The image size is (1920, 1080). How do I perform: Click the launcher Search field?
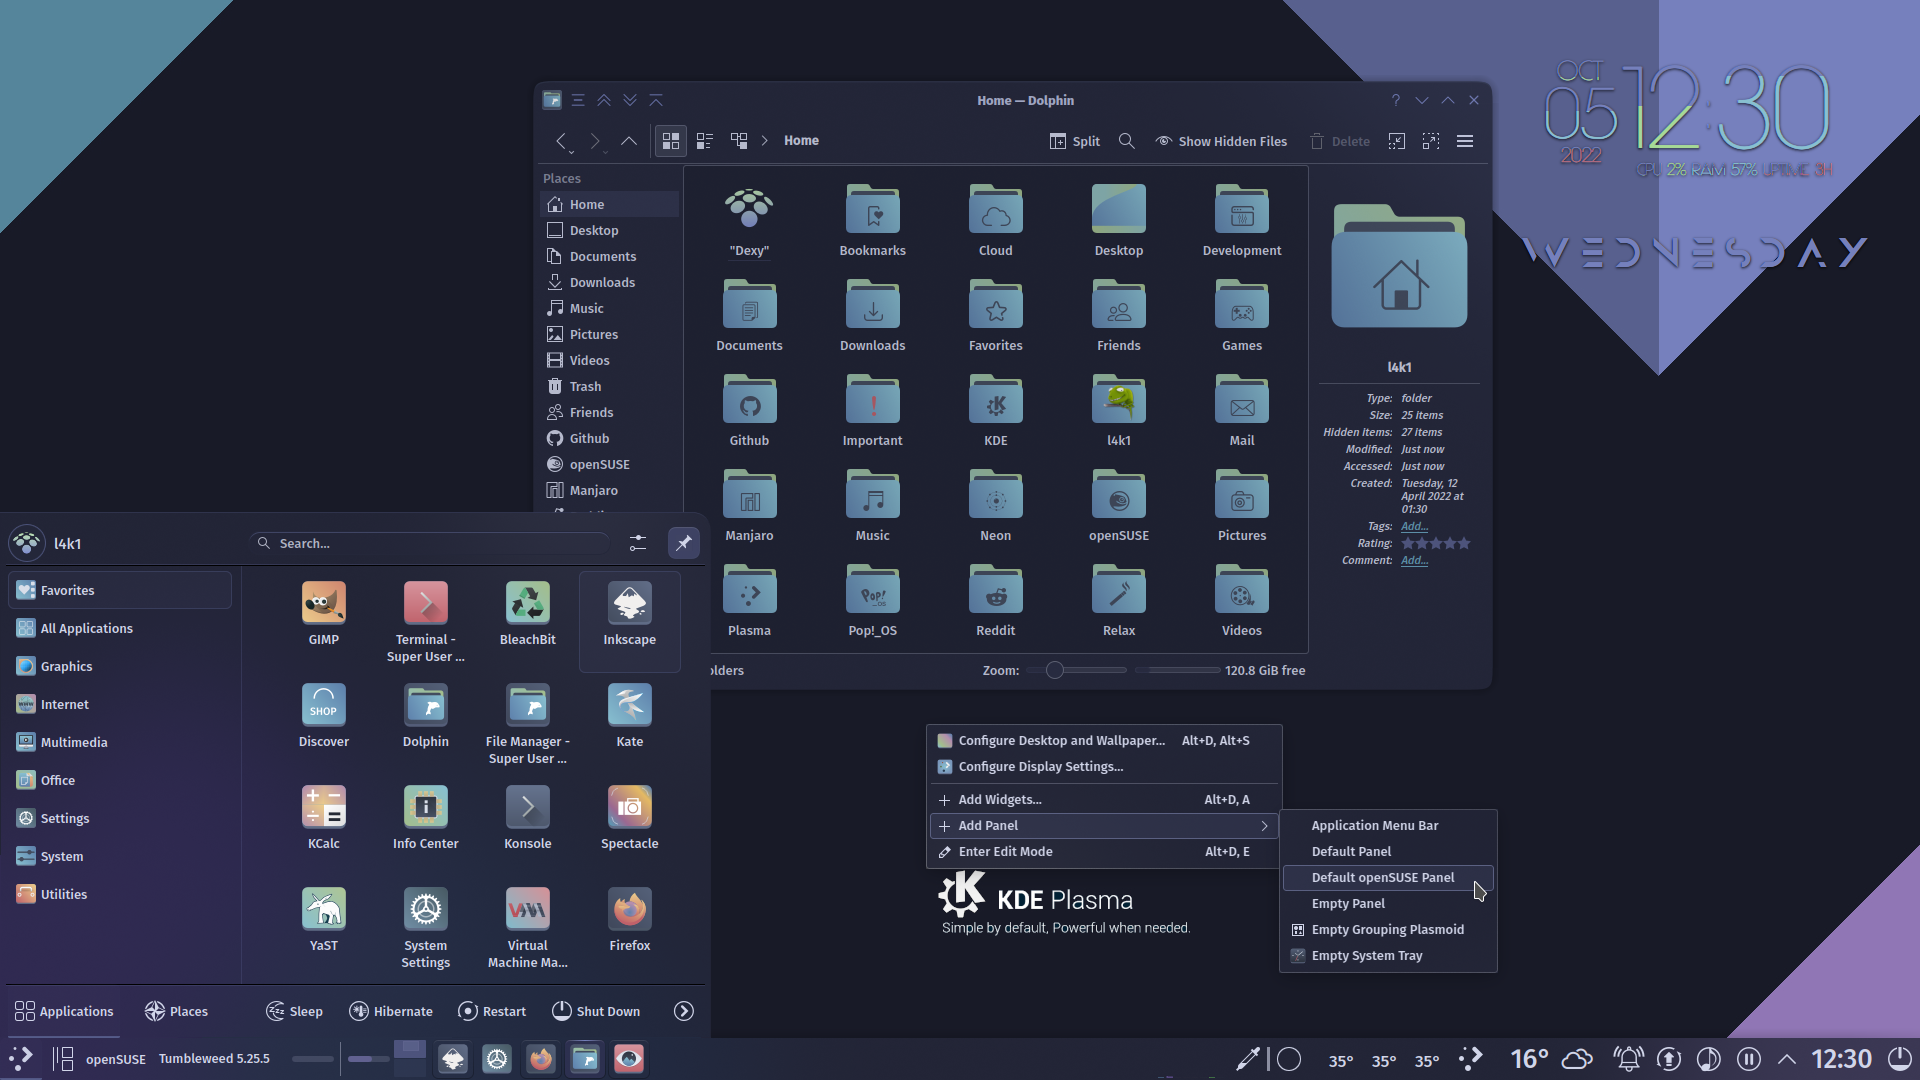(x=430, y=543)
